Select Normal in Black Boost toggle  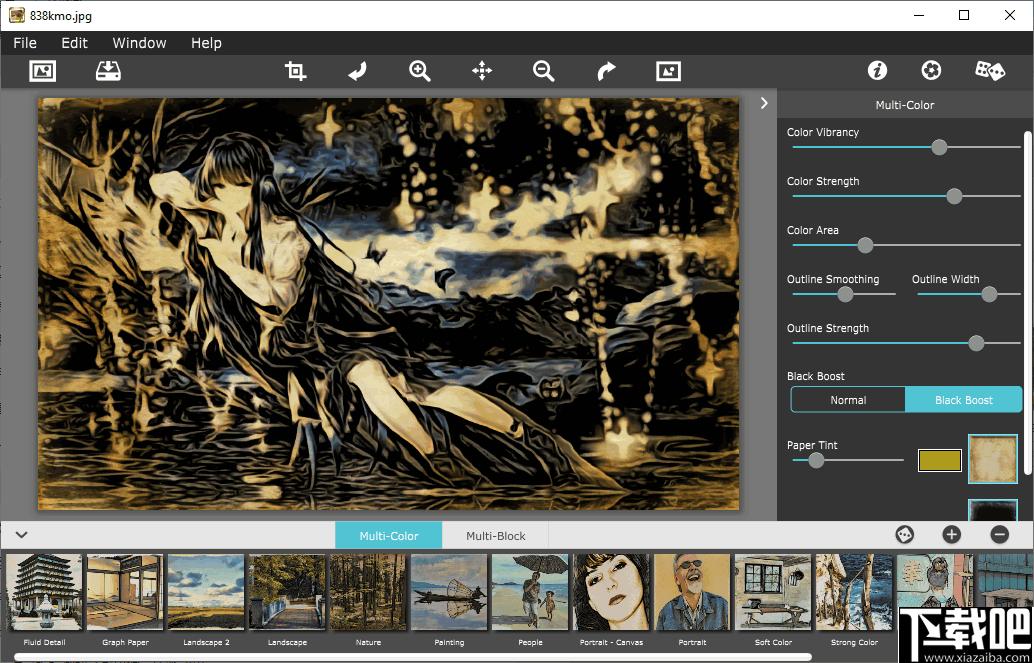click(848, 400)
